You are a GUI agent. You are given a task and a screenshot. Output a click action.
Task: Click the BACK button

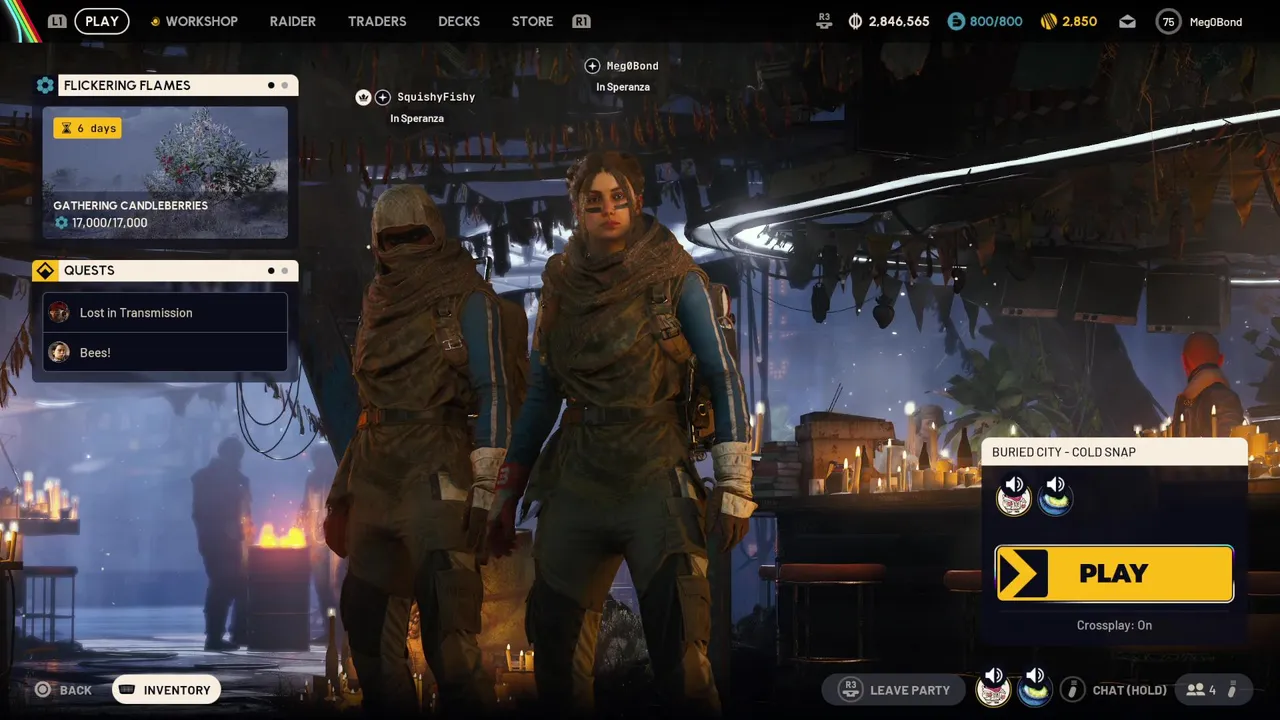[x=64, y=690]
